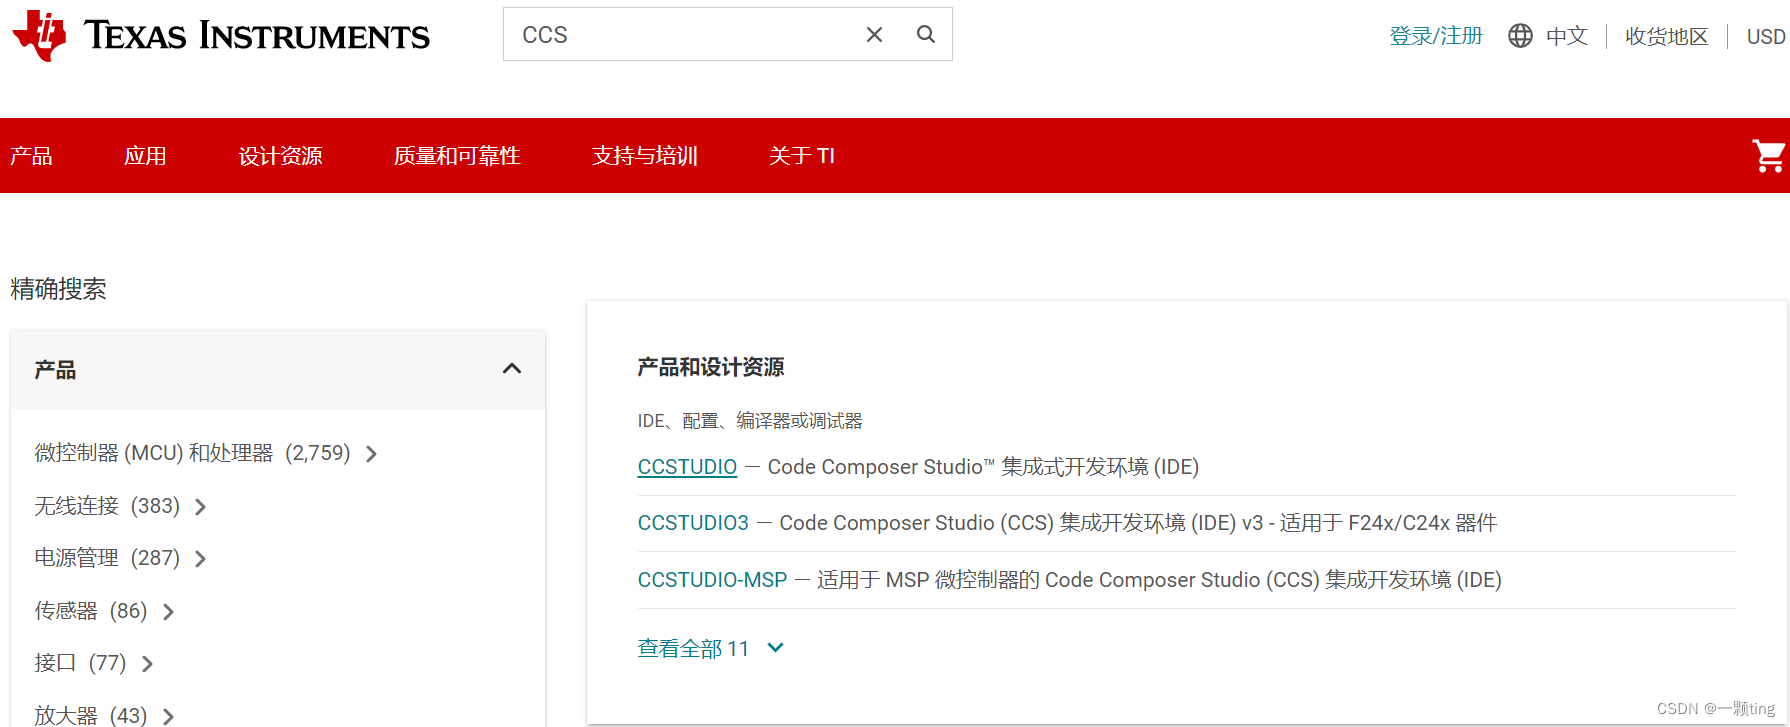
Task: Select 传感器 filter text
Action: click(66, 611)
